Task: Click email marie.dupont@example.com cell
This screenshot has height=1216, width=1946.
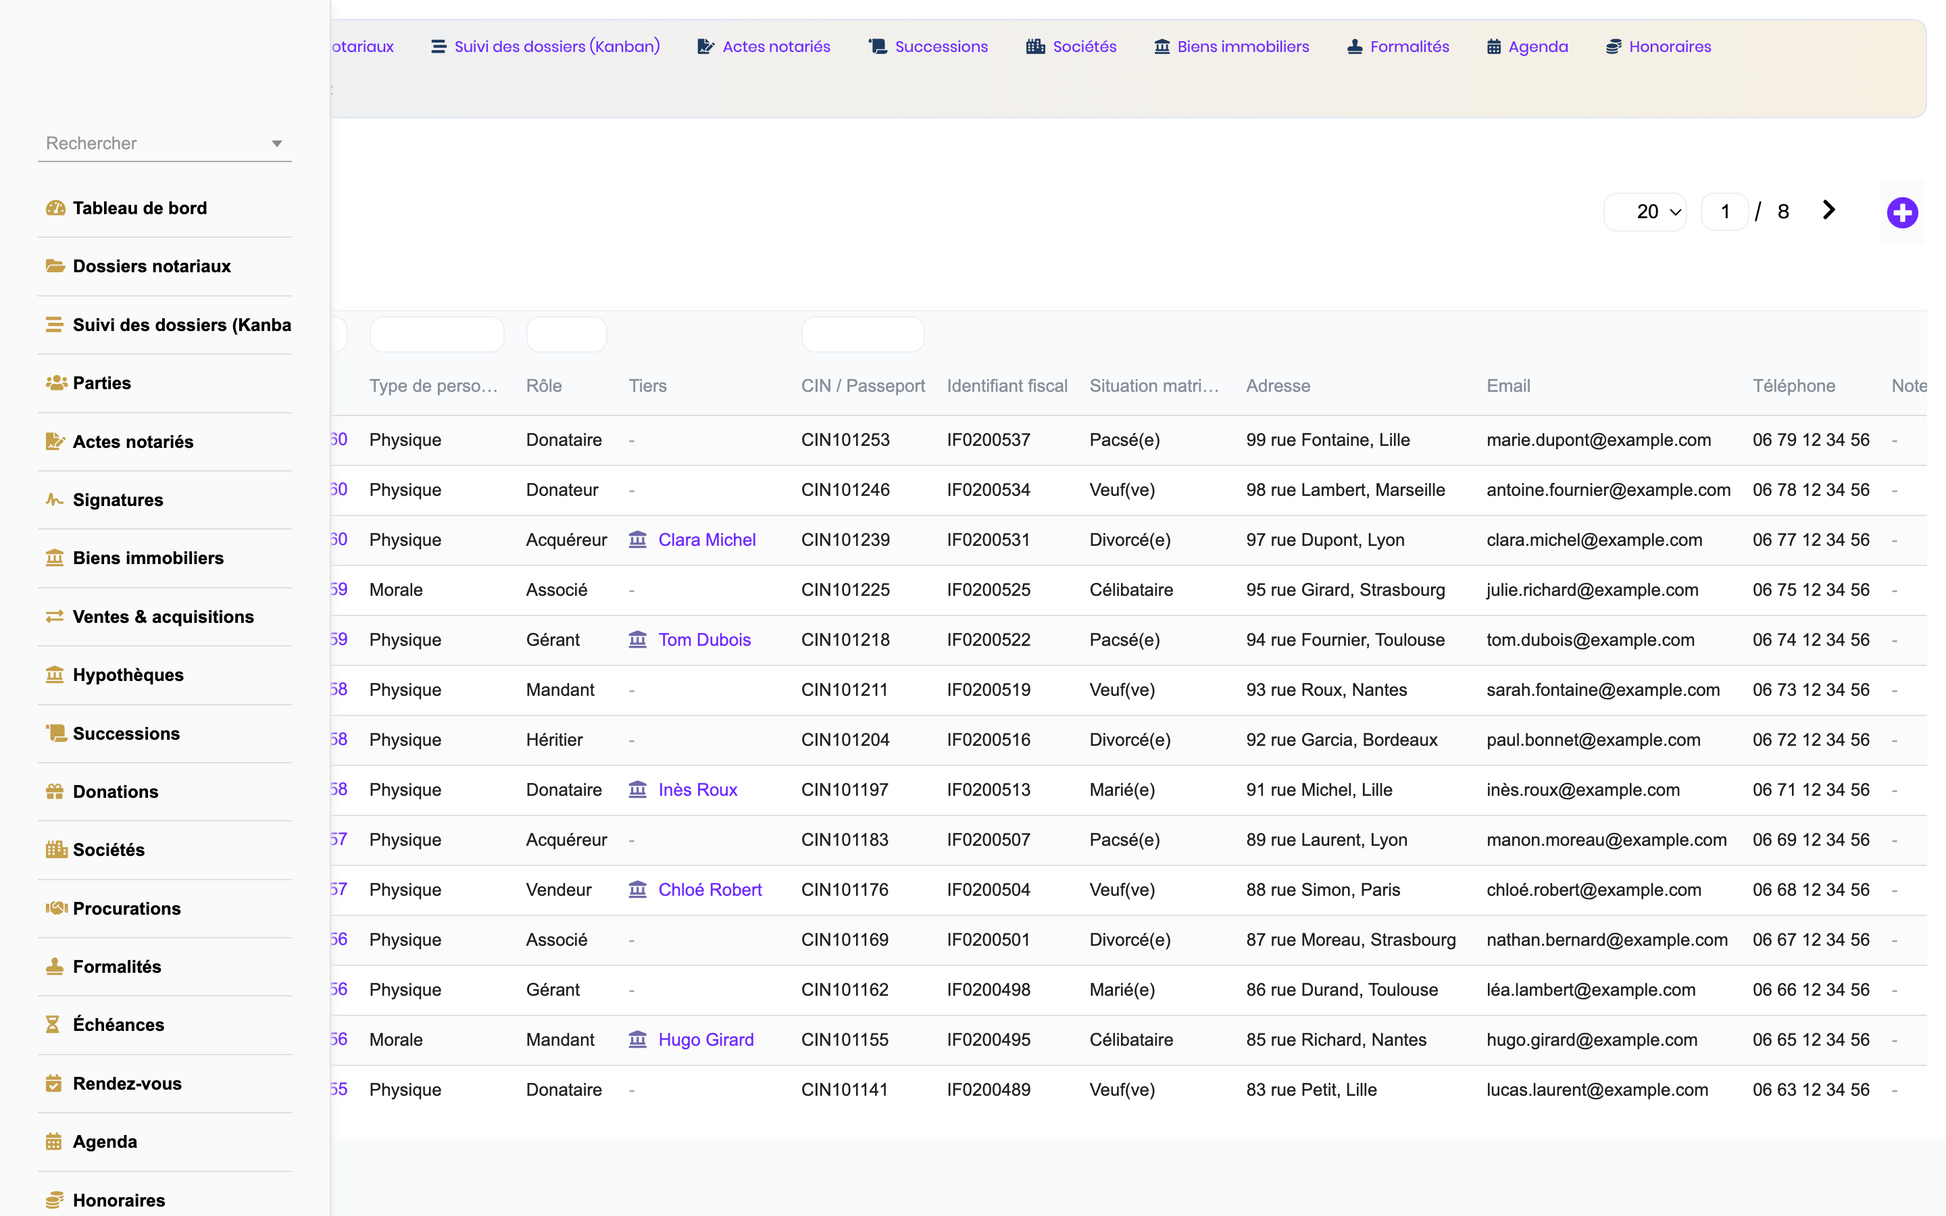Action: click(x=1599, y=440)
